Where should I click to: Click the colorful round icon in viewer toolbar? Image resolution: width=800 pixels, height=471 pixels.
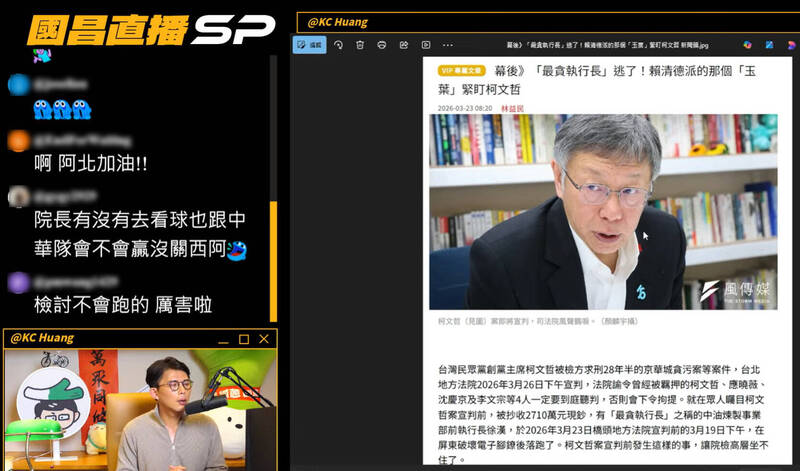point(747,45)
